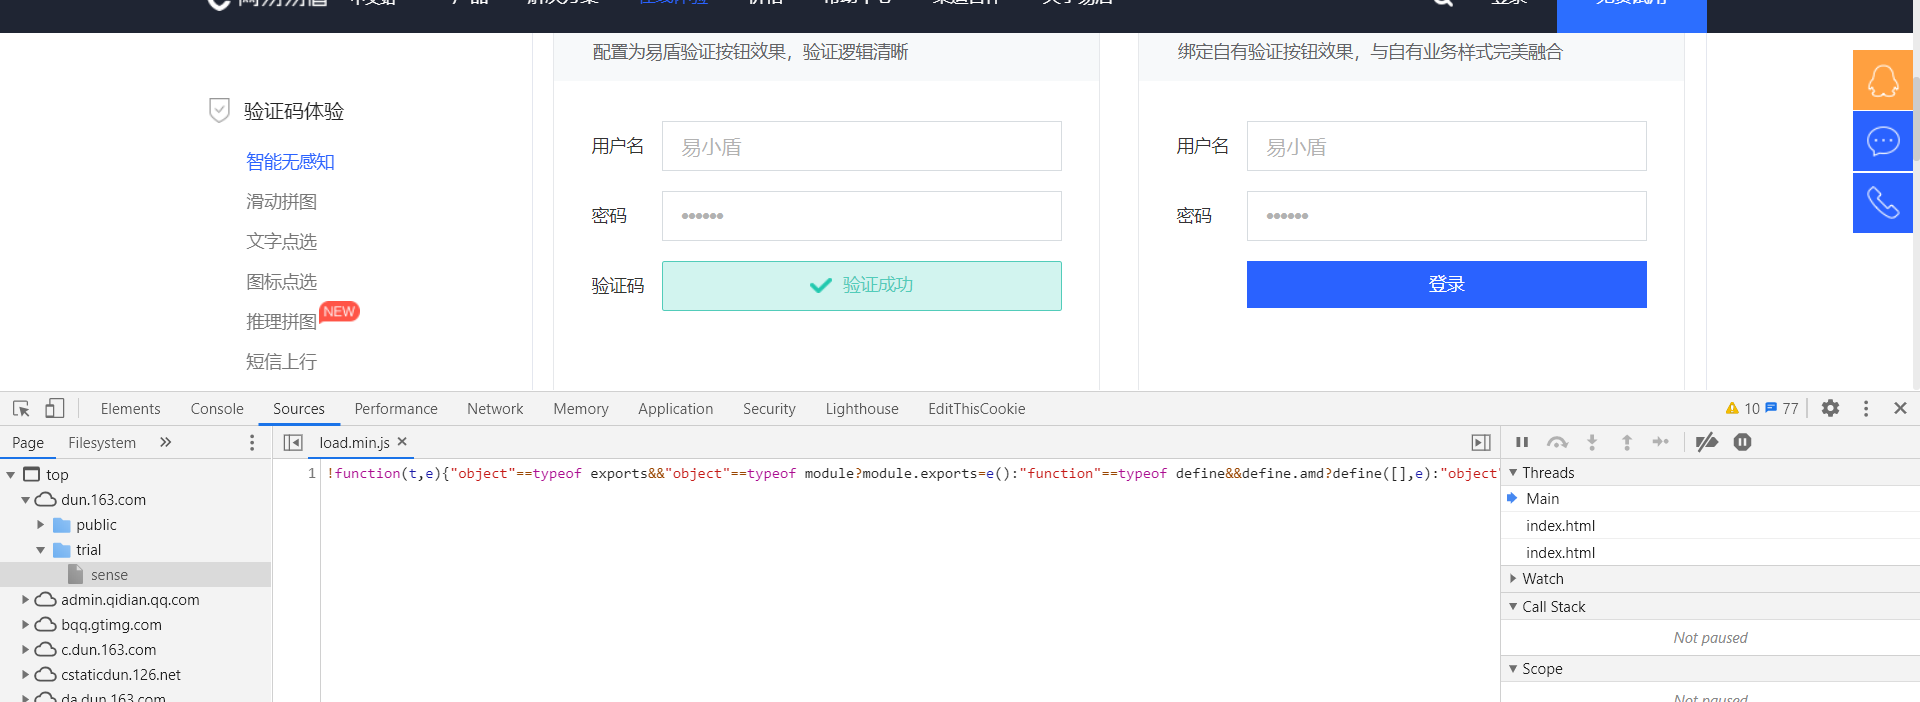The width and height of the screenshot is (1920, 702).
Task: Hide the debugger sidebar icon
Action: [1481, 442]
